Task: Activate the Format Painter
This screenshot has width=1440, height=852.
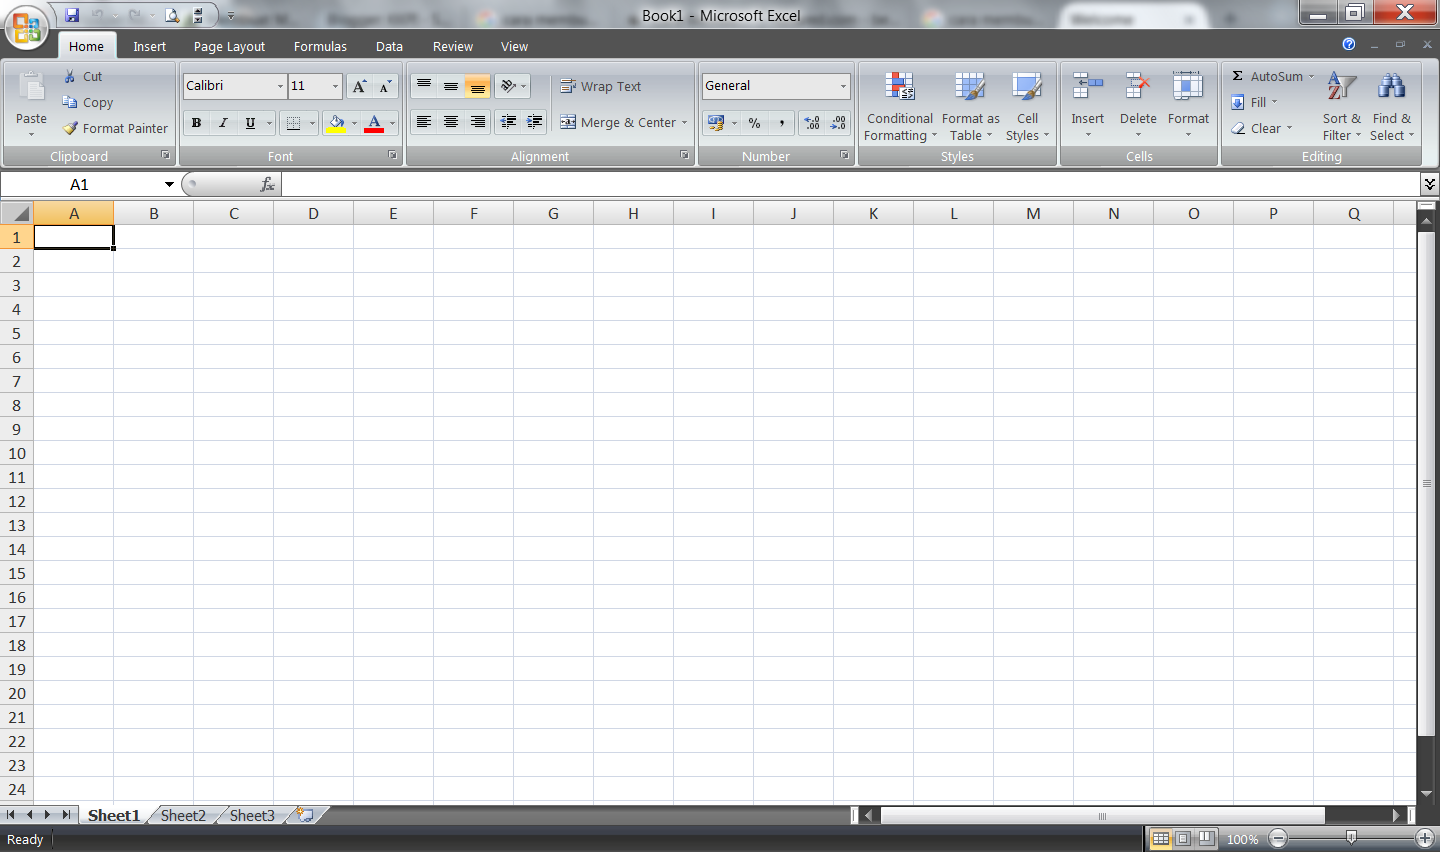Action: tap(115, 128)
